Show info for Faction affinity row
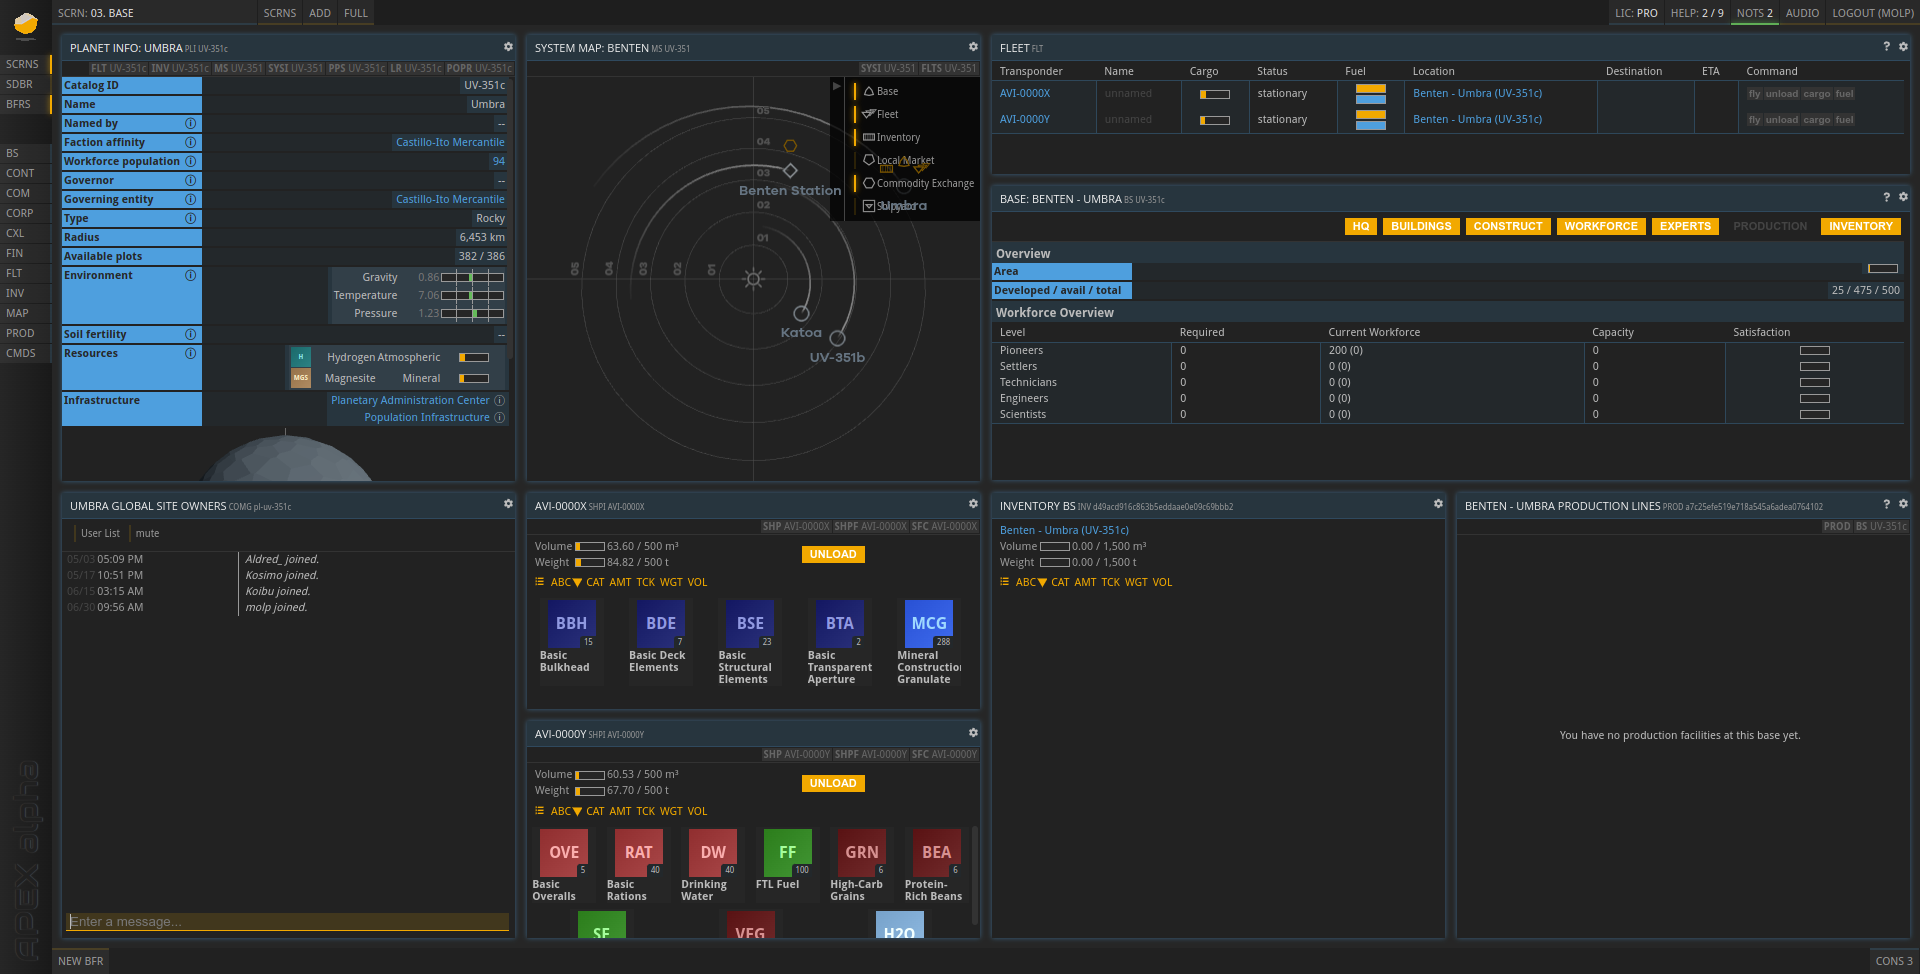Image resolution: width=1920 pixels, height=974 pixels. coord(190,142)
